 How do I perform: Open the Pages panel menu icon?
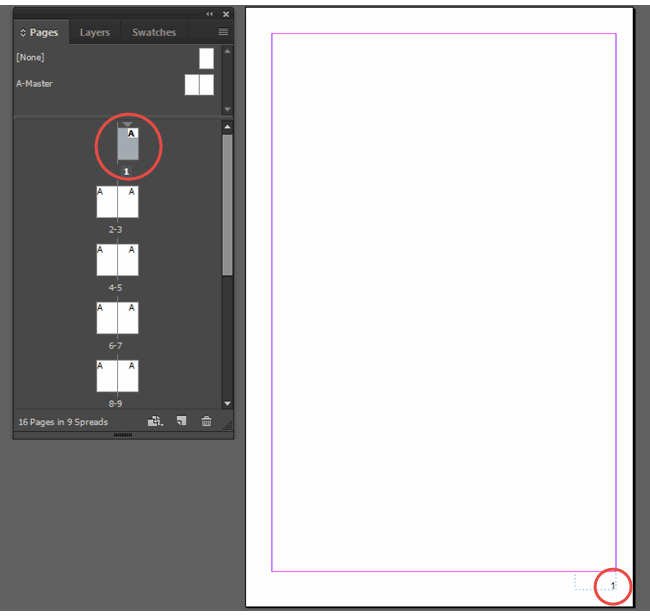223,32
